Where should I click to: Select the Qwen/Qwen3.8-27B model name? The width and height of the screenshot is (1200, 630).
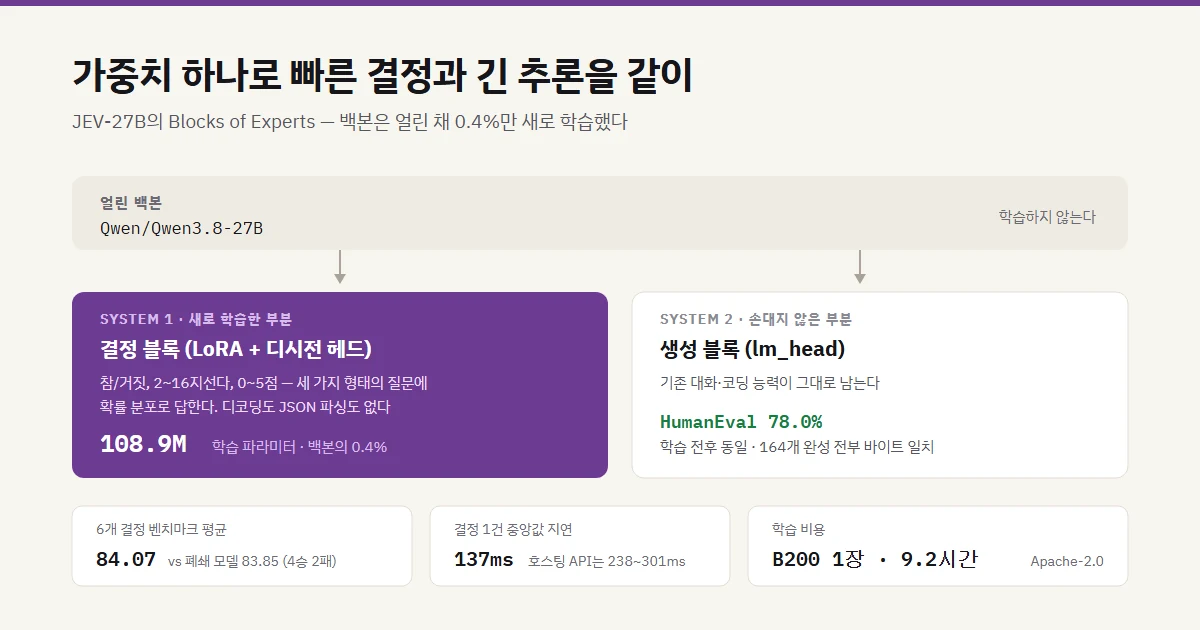tap(181, 228)
